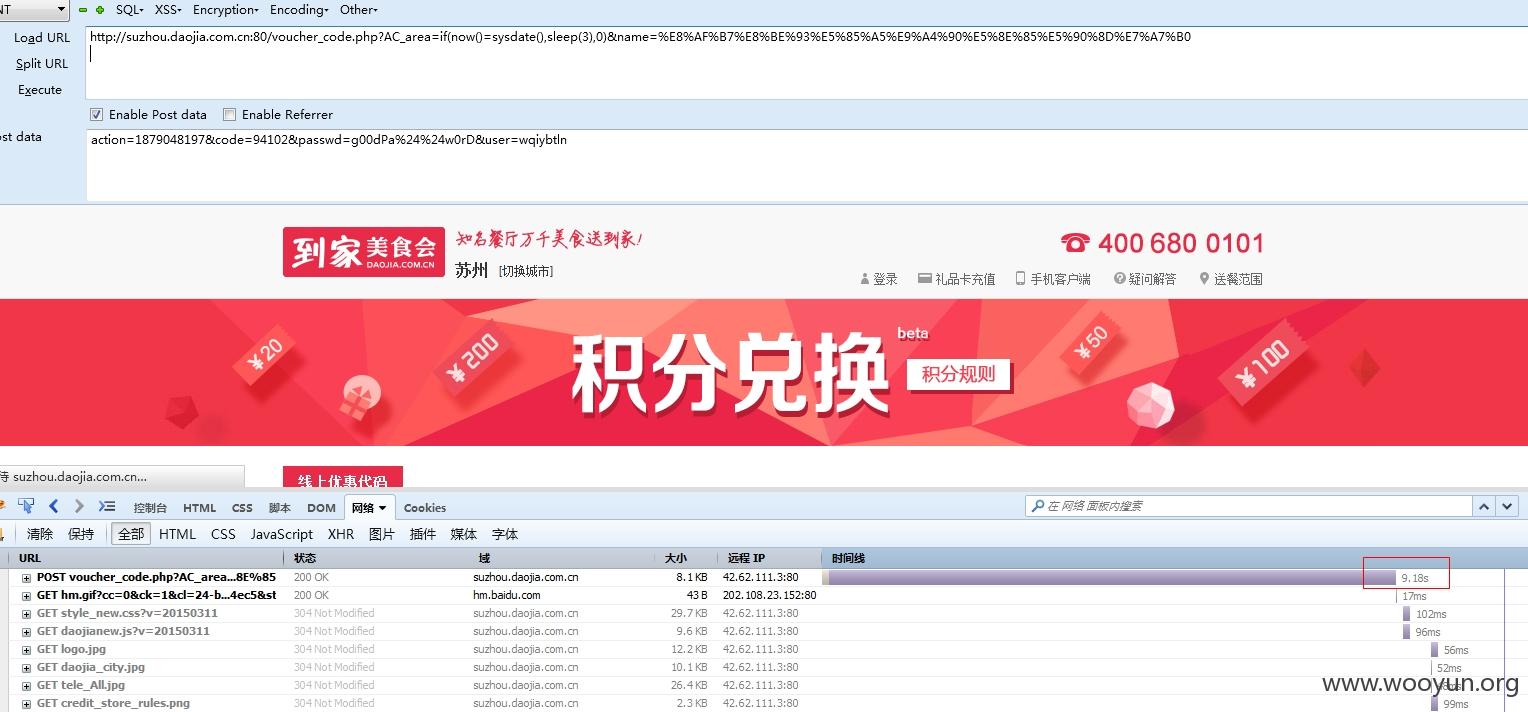Expand the GET daojianew.js request row

point(27,632)
